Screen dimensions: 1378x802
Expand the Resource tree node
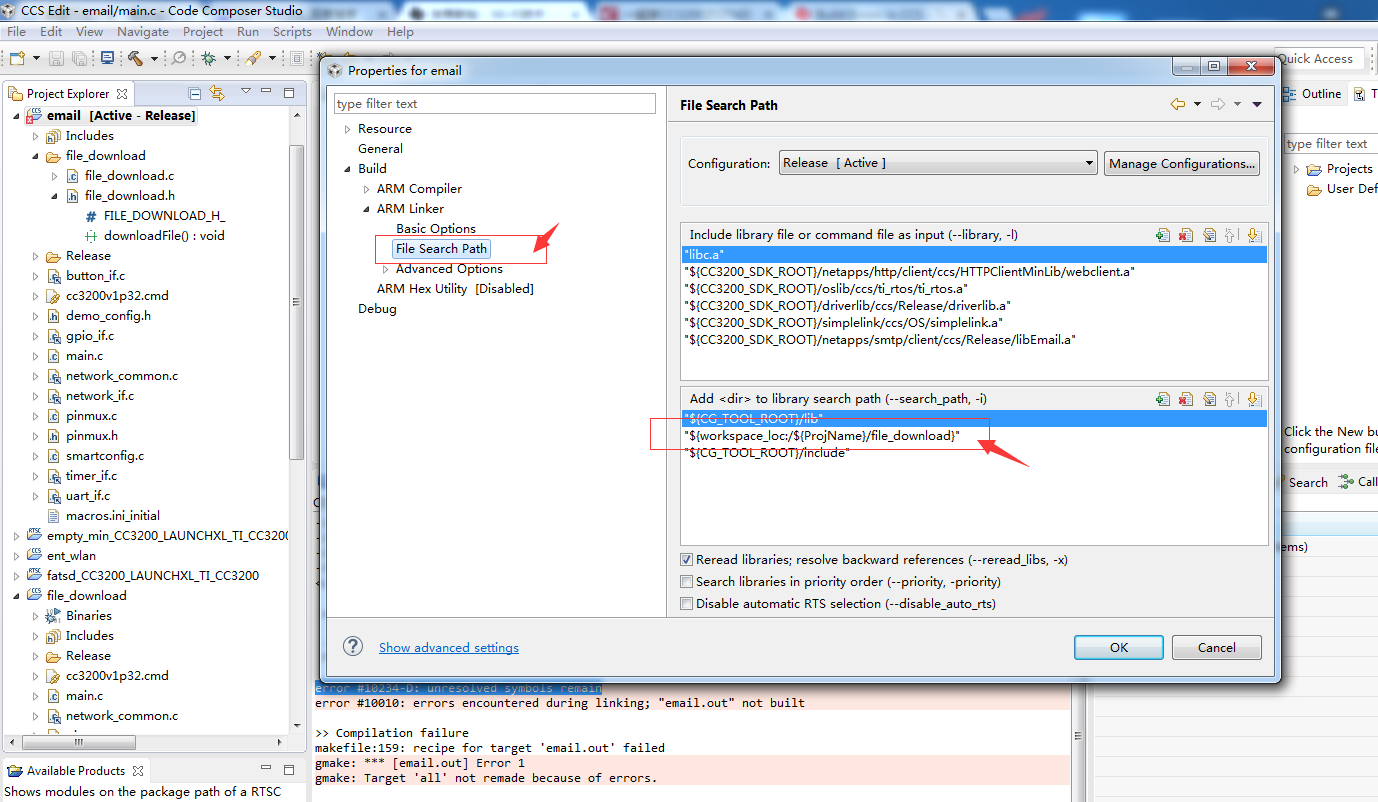point(347,129)
